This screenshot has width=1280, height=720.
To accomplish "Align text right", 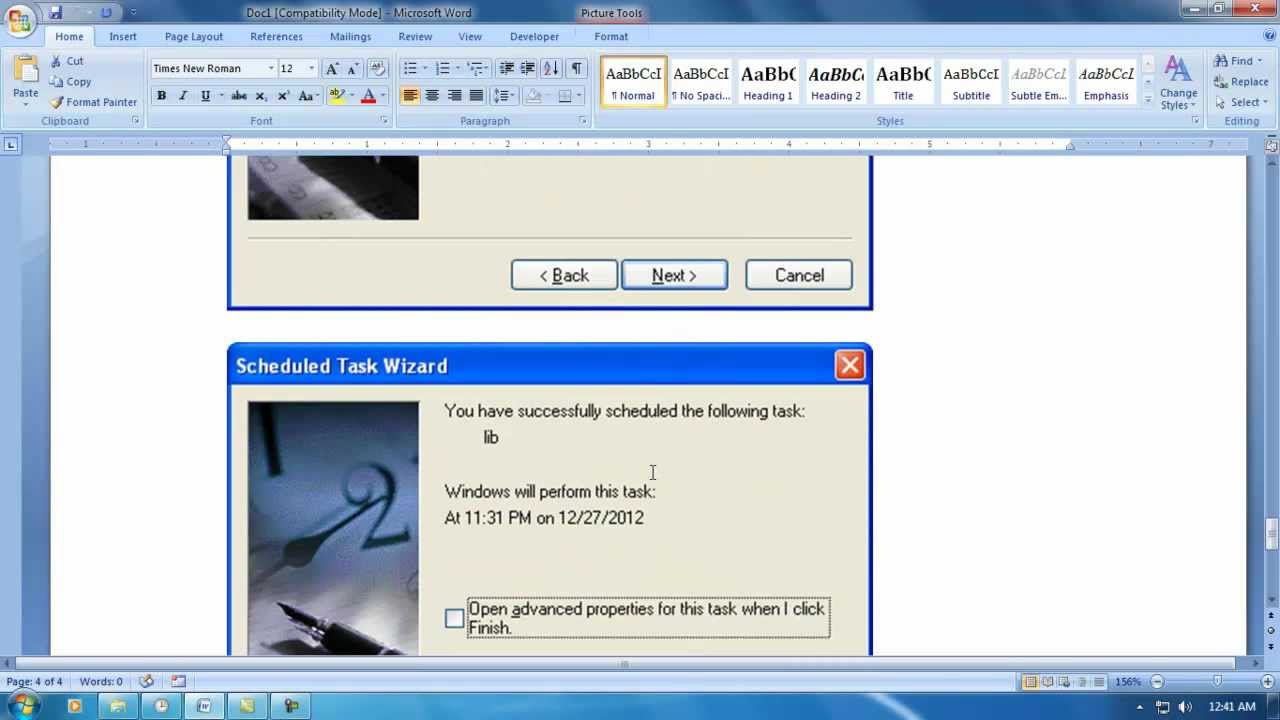I will coord(454,96).
